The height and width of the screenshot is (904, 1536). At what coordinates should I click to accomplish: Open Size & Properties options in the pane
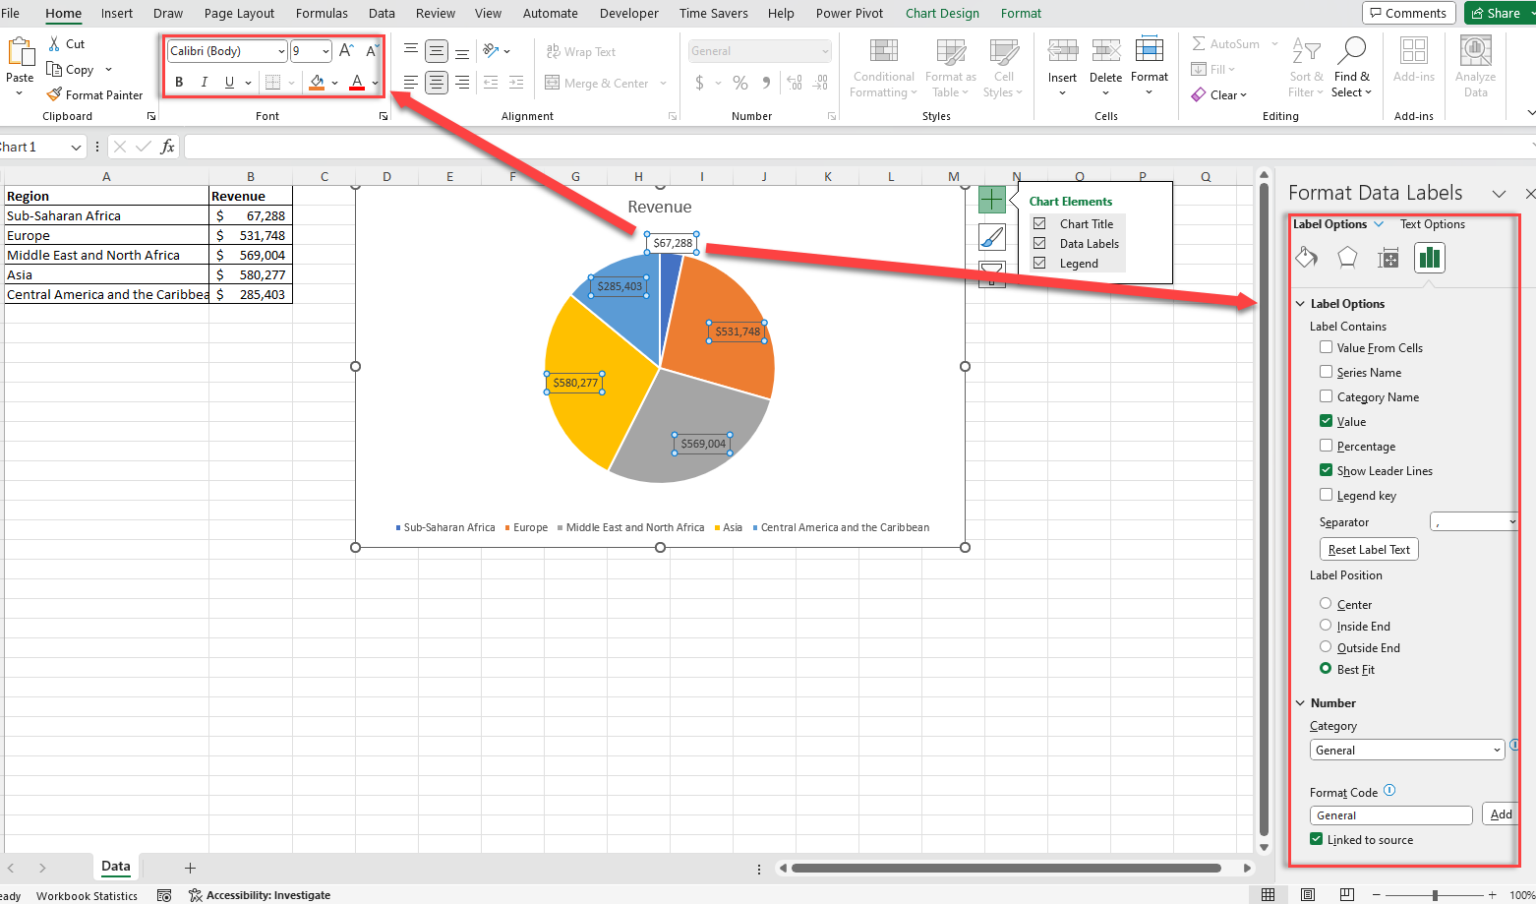pyautogui.click(x=1388, y=257)
